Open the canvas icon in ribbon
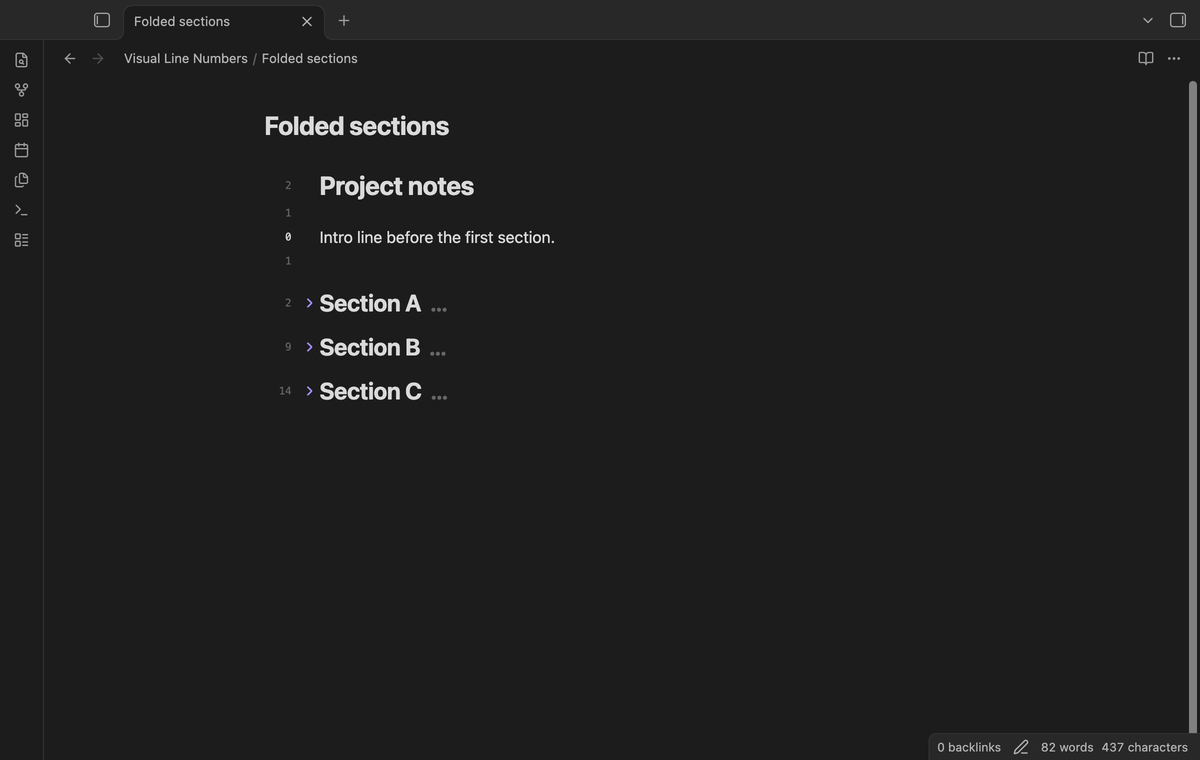 point(21,120)
